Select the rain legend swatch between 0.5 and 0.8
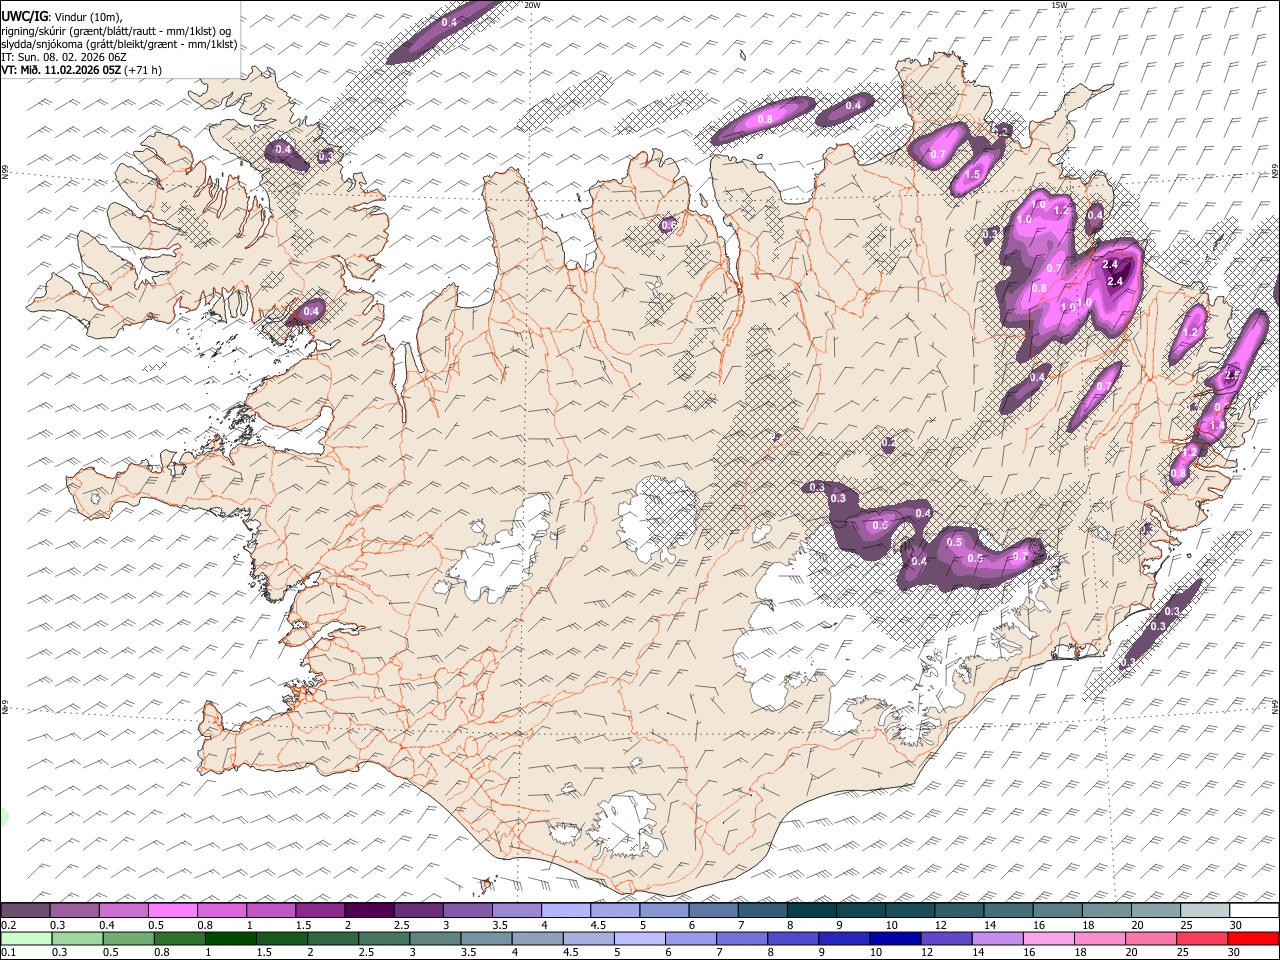Screen dimensions: 1280x960 click(129, 939)
